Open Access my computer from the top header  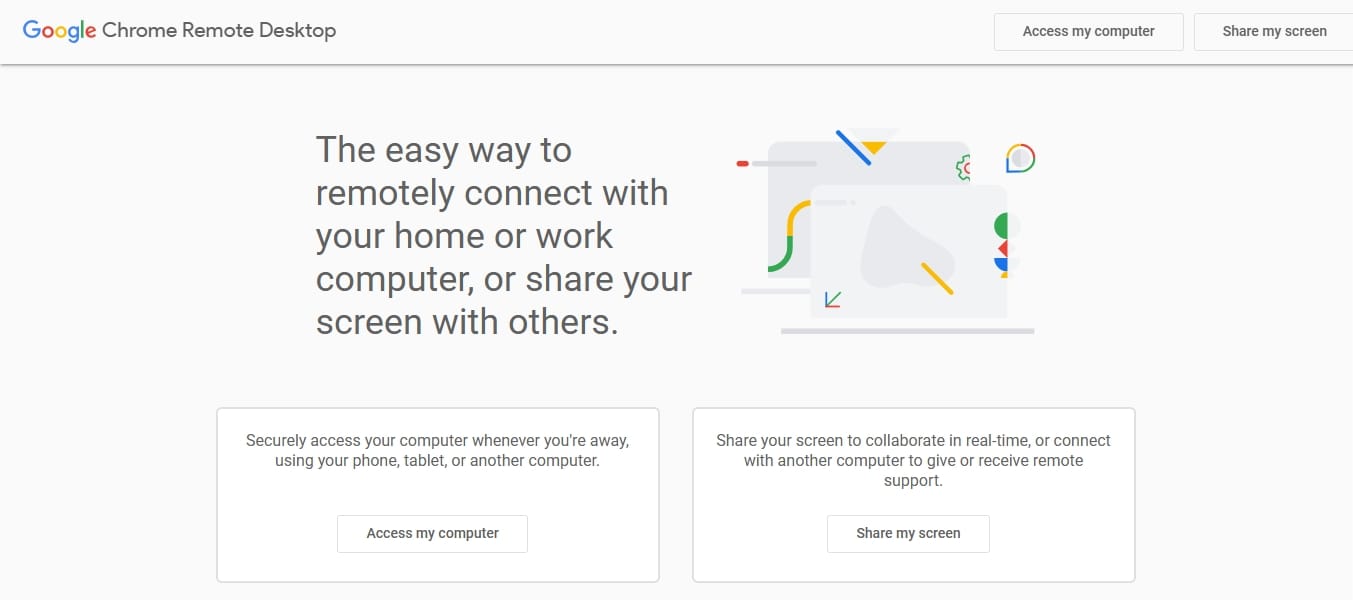pos(1089,32)
